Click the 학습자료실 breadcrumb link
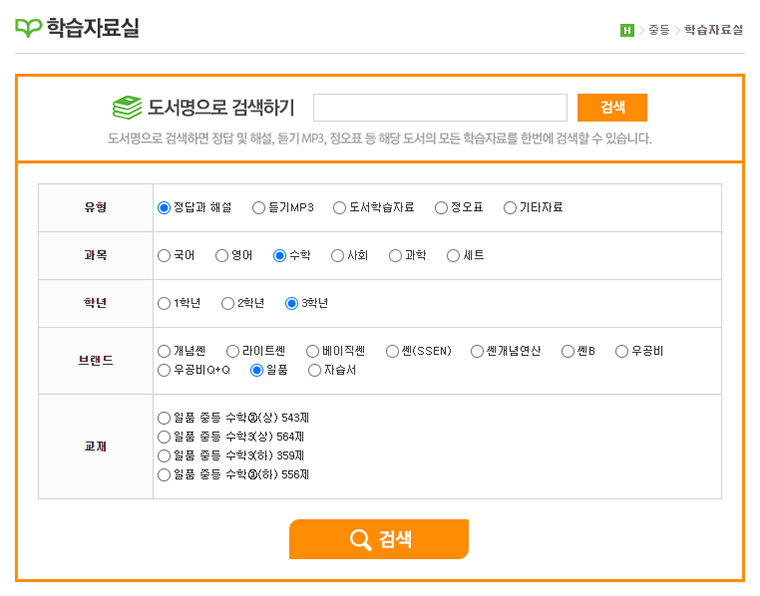This screenshot has height=596, width=760. tap(713, 30)
